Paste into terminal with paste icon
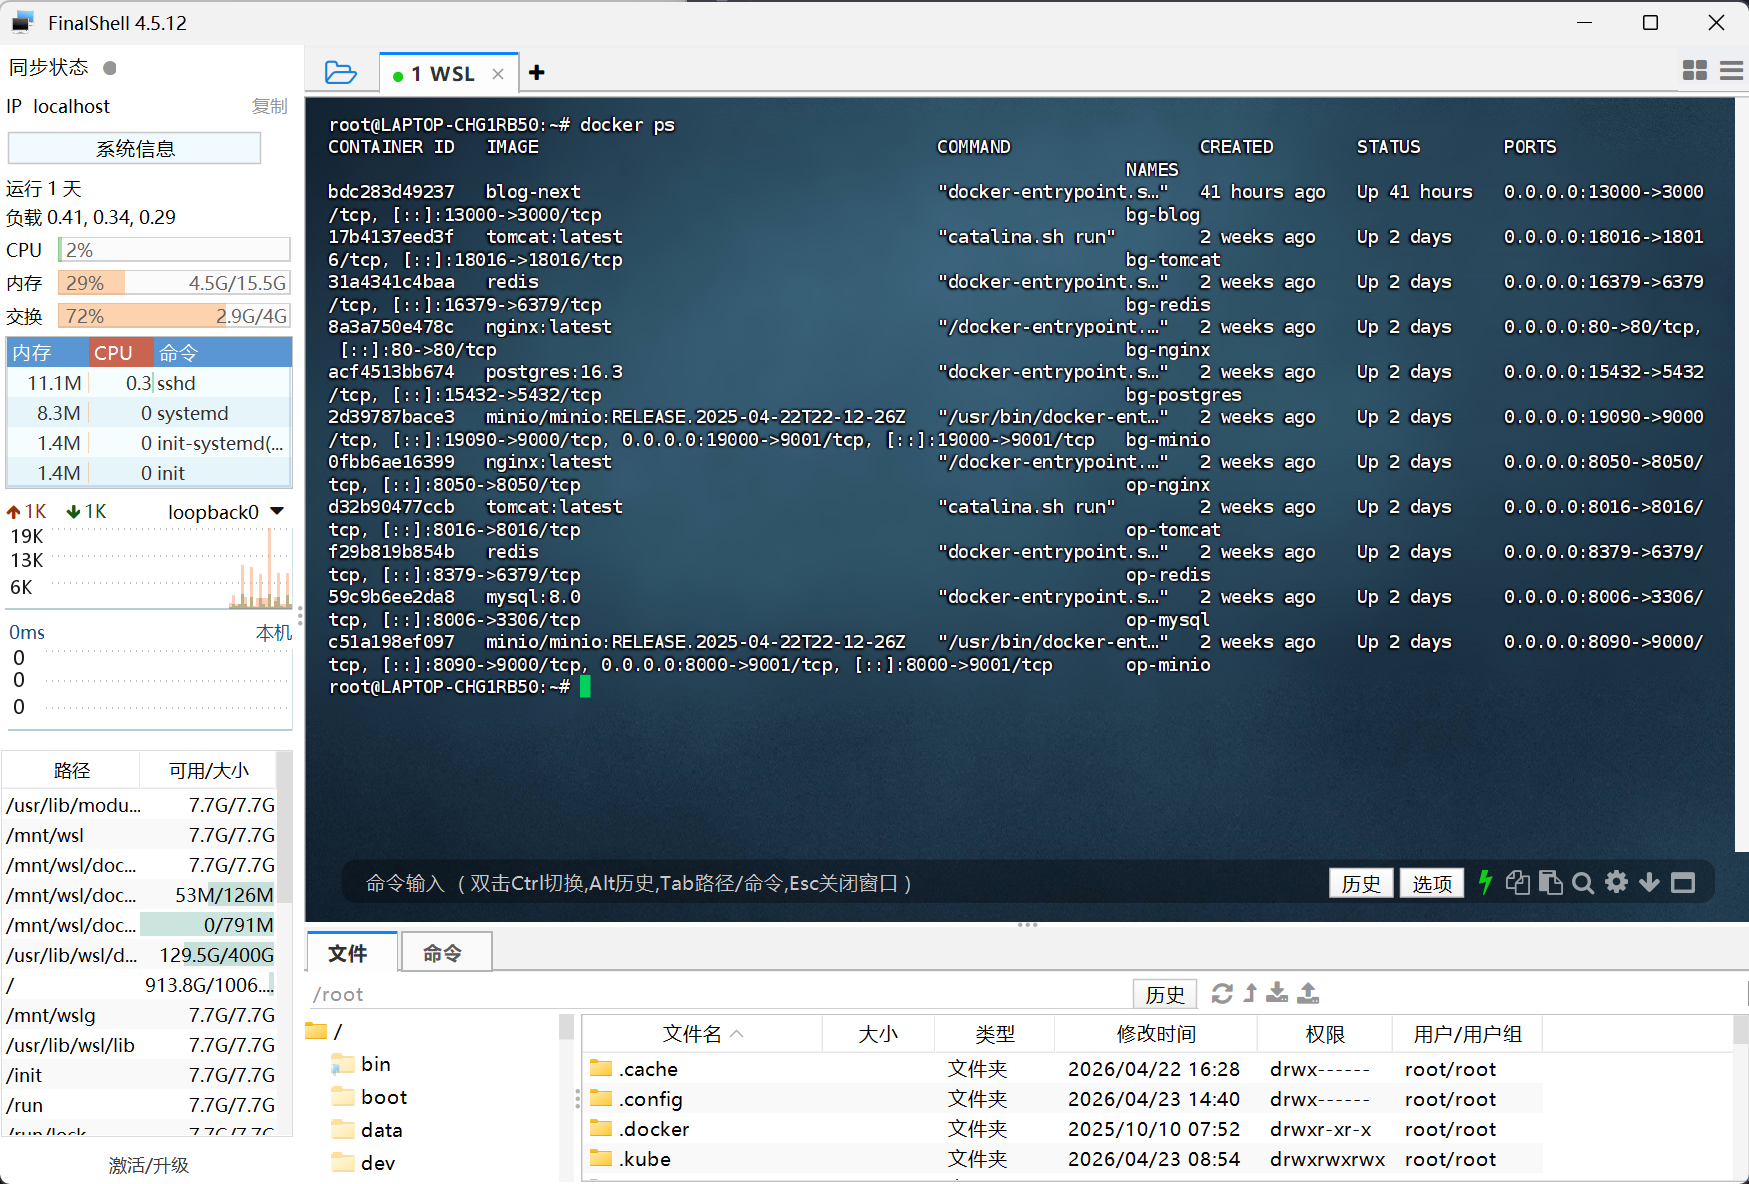This screenshot has height=1184, width=1749. click(x=1551, y=882)
